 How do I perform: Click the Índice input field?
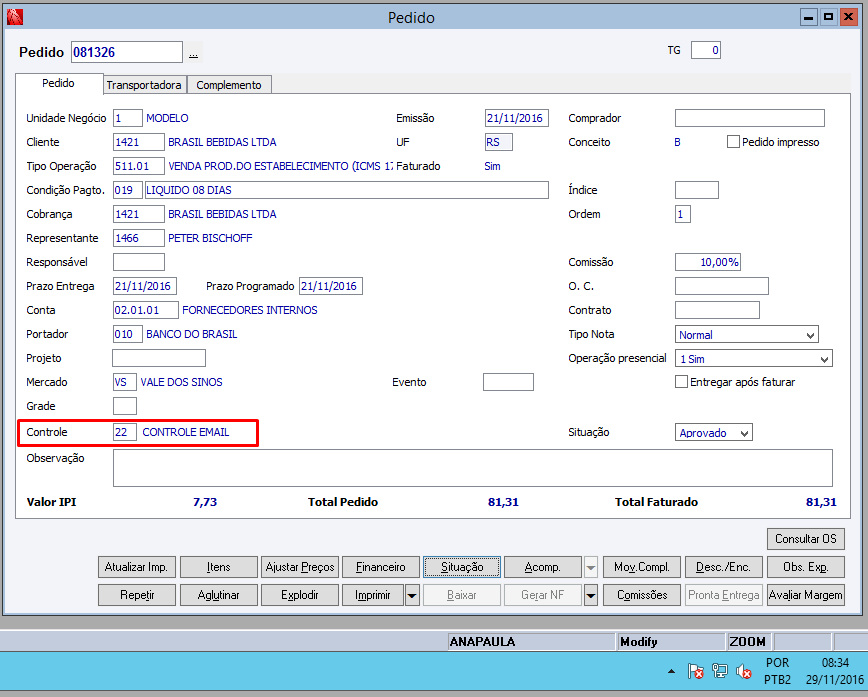(x=696, y=190)
